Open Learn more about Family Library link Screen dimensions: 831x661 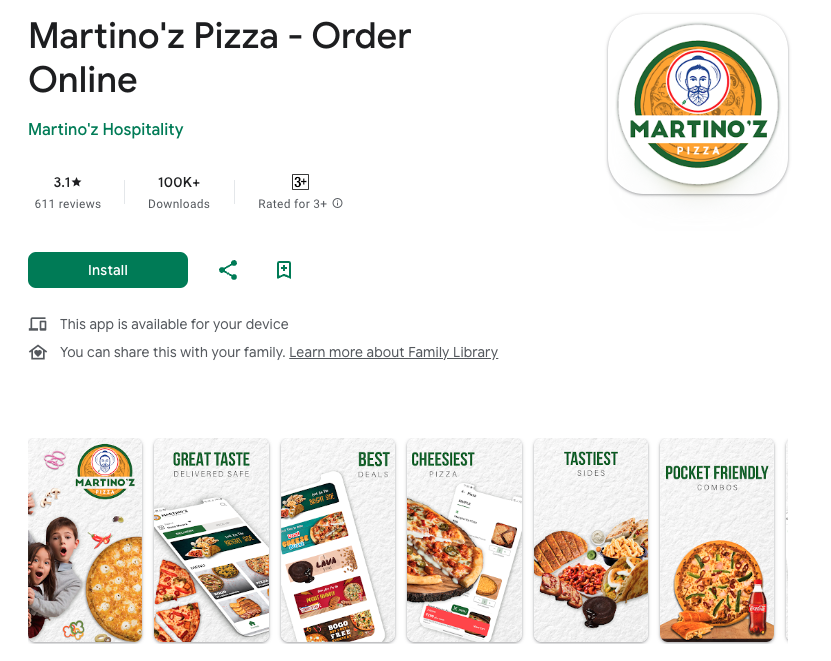(393, 352)
